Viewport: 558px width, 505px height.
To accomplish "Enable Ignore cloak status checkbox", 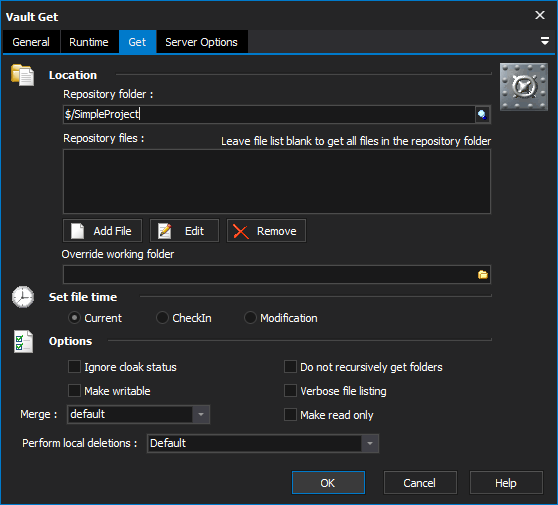I will click(x=74, y=367).
